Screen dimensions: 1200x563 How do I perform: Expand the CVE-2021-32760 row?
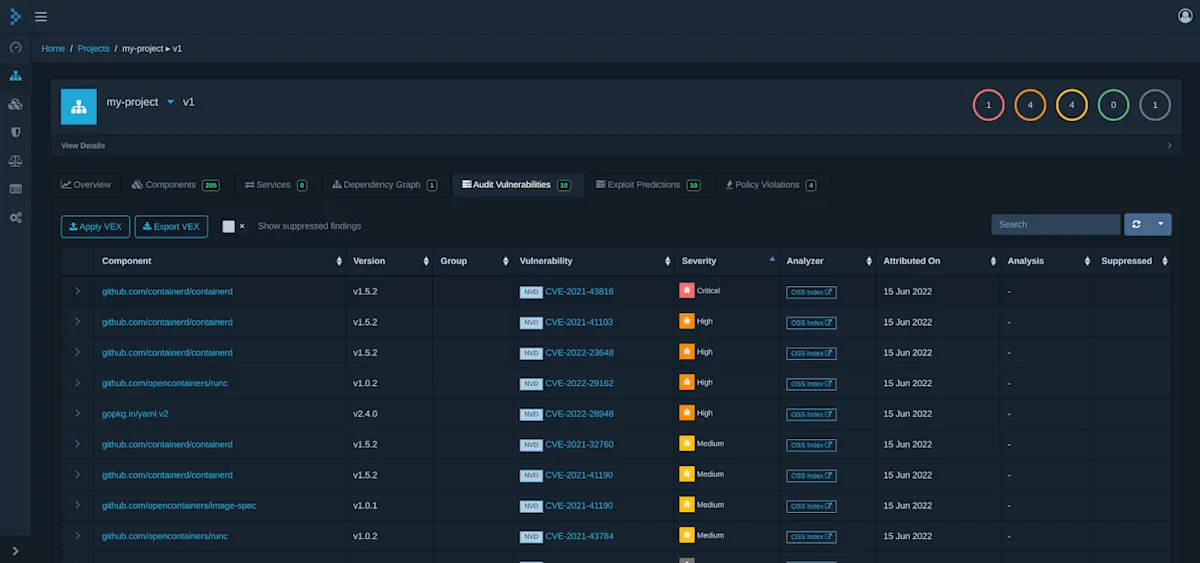(77, 444)
